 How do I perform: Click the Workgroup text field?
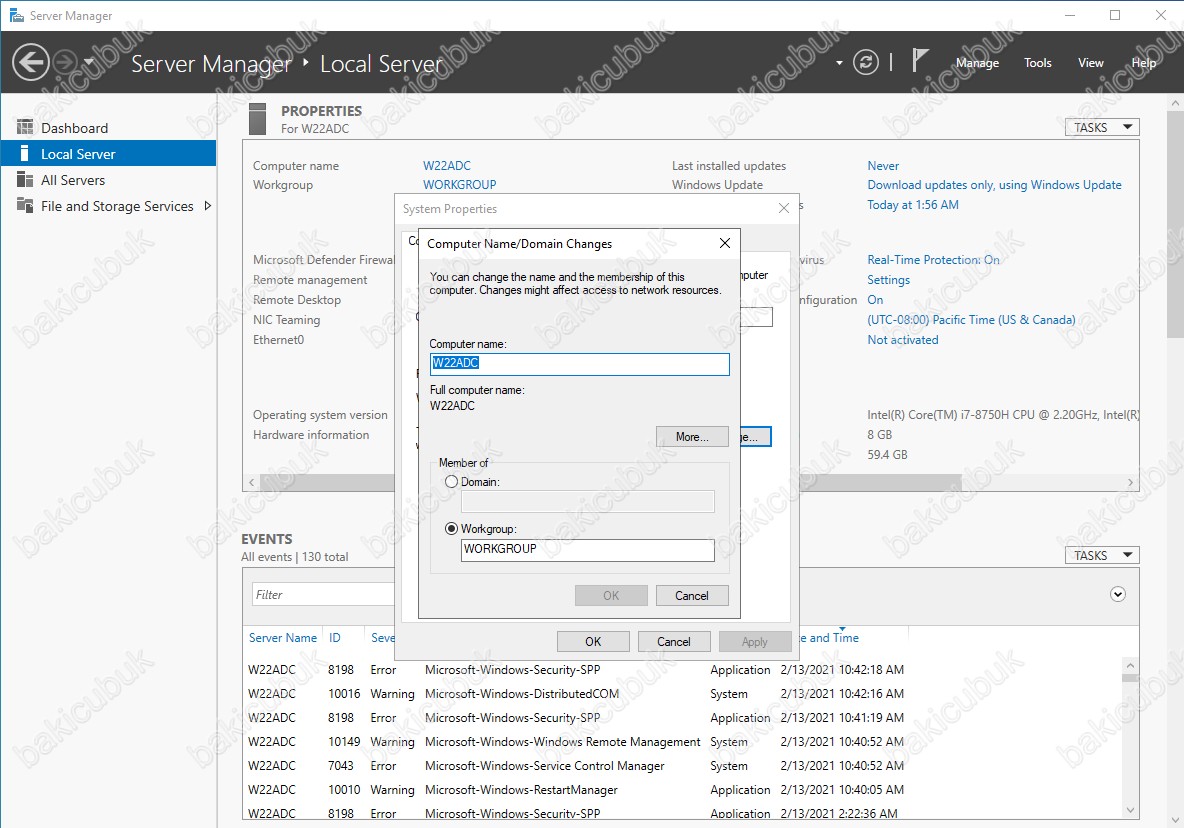click(587, 549)
